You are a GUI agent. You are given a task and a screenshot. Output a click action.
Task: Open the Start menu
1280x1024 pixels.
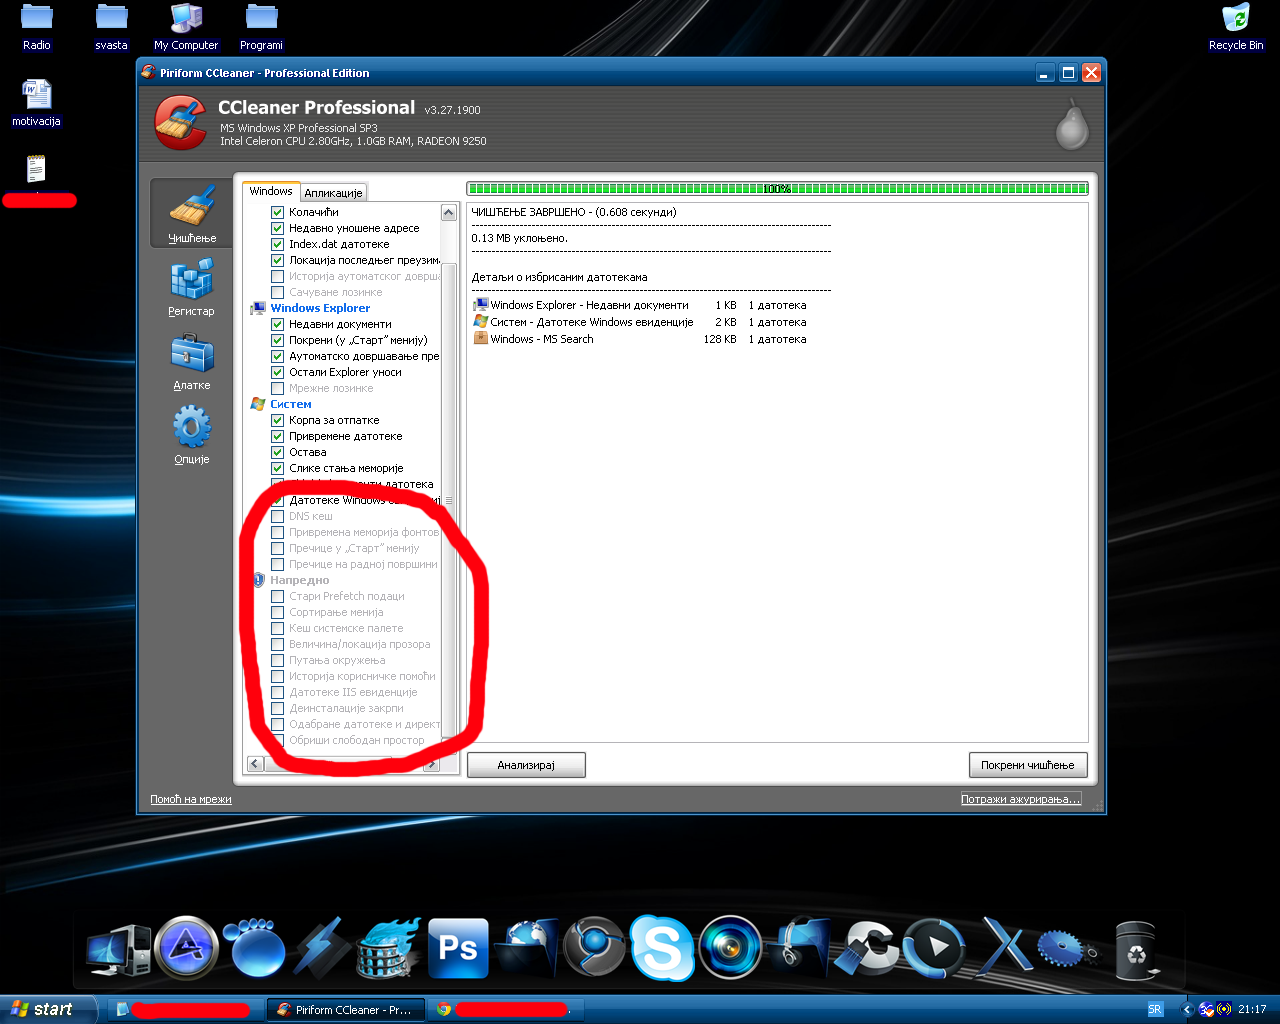coord(48,1010)
